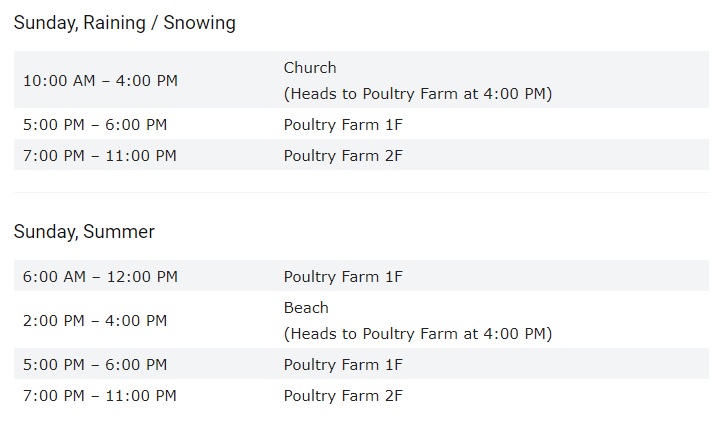Viewport: 719px width, 429px height.
Task: Select the 10:00 AM – 4:00 PM time cell
Action: [100, 80]
